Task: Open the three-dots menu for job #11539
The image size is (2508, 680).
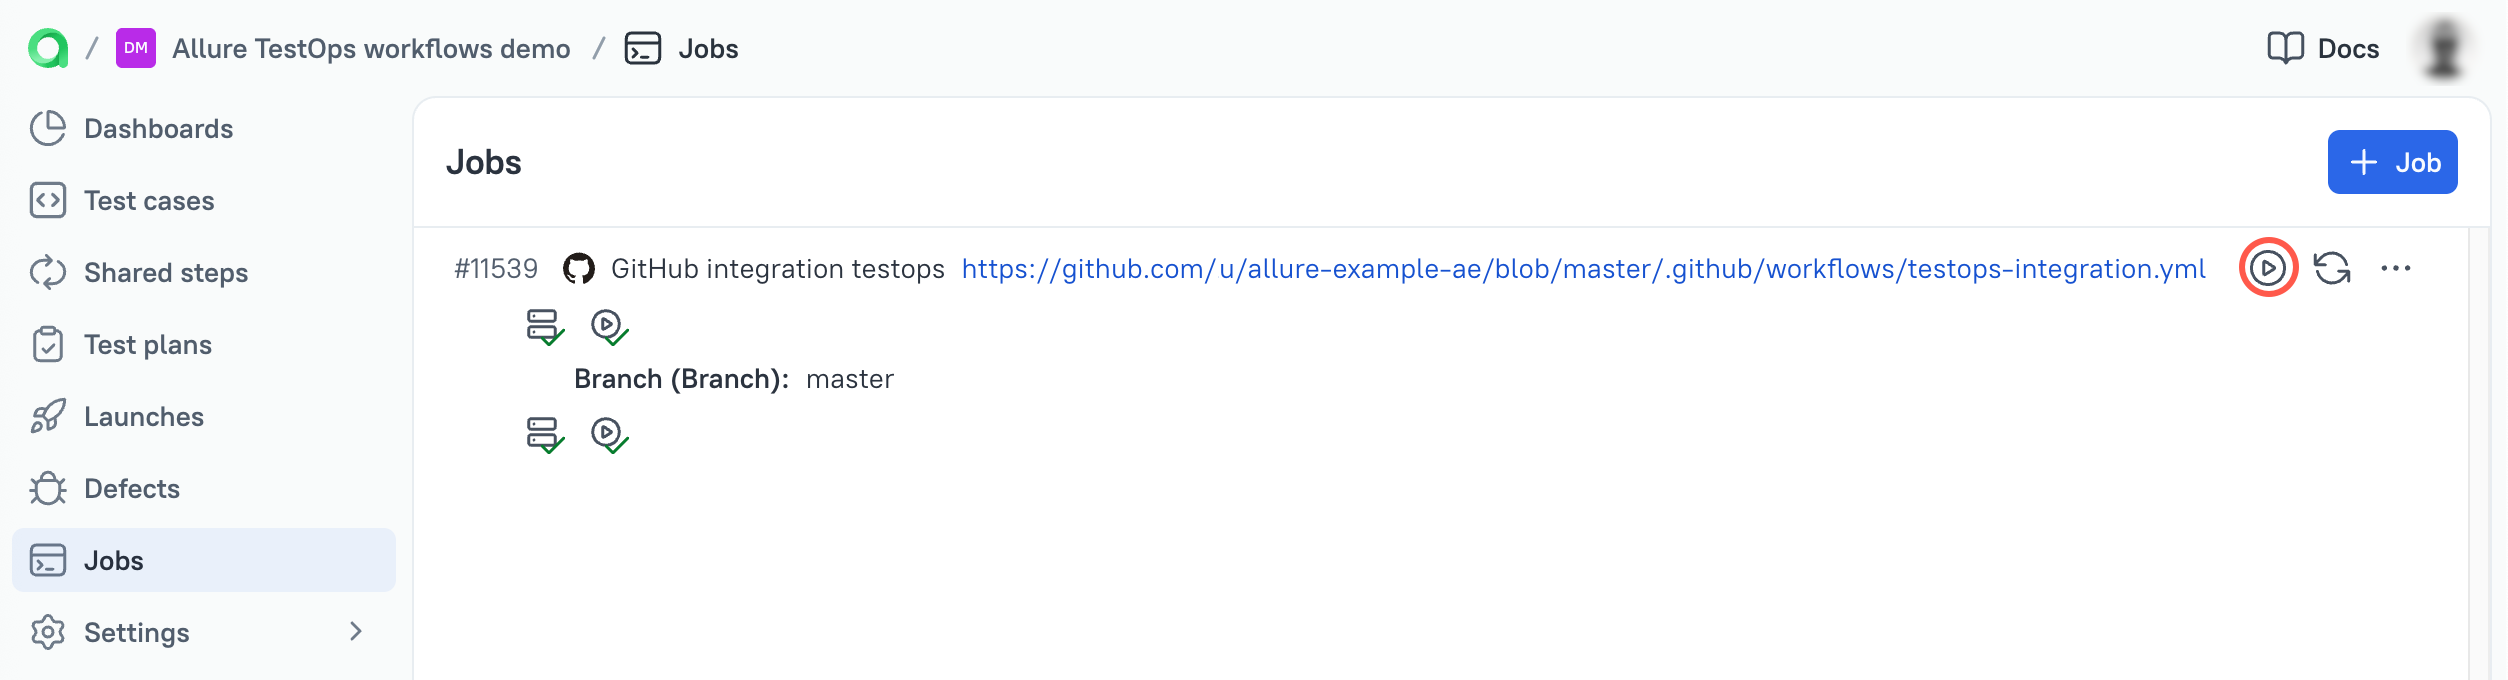Action: (2396, 268)
